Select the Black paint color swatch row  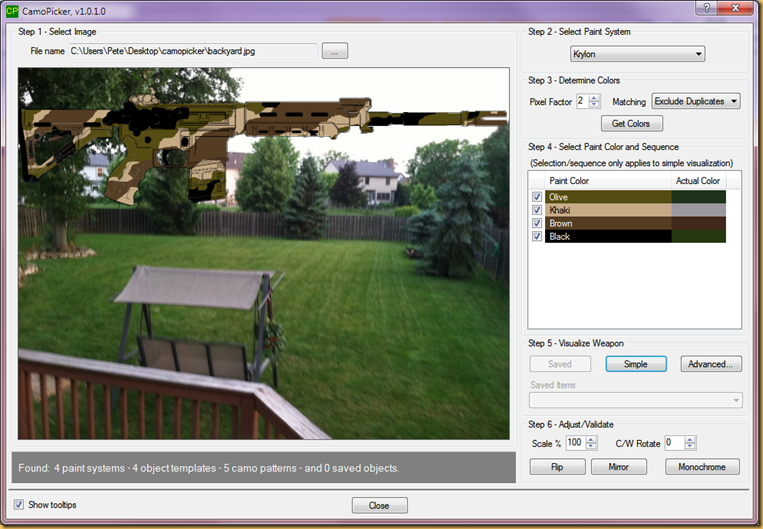click(x=608, y=237)
